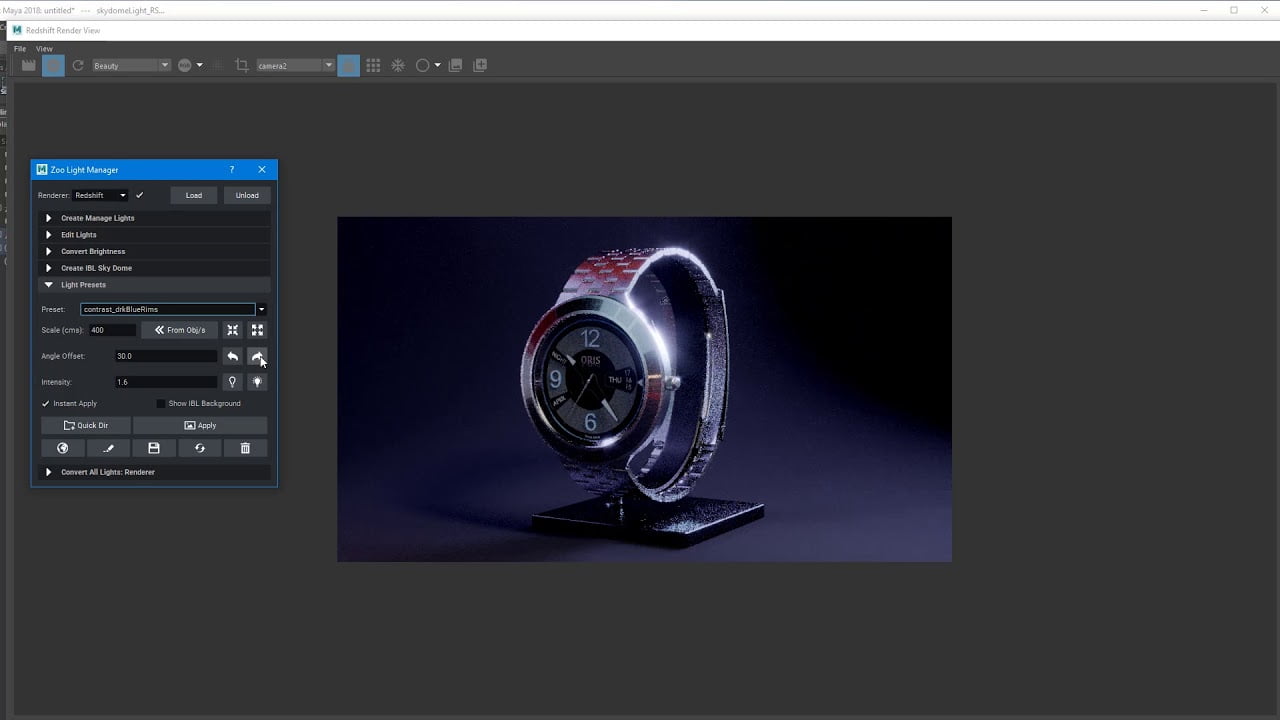Click the scale up expand arrows icon
This screenshot has height=720, width=1280.
click(257, 330)
